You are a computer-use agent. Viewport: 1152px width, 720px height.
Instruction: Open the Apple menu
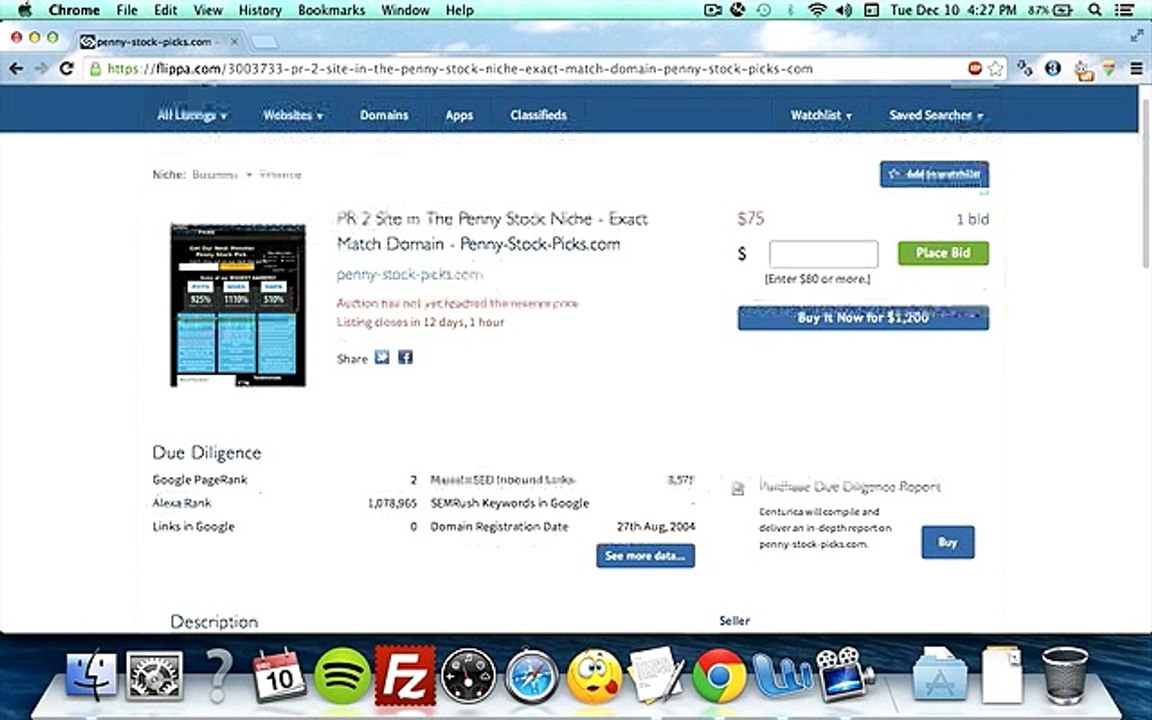pos(24,10)
